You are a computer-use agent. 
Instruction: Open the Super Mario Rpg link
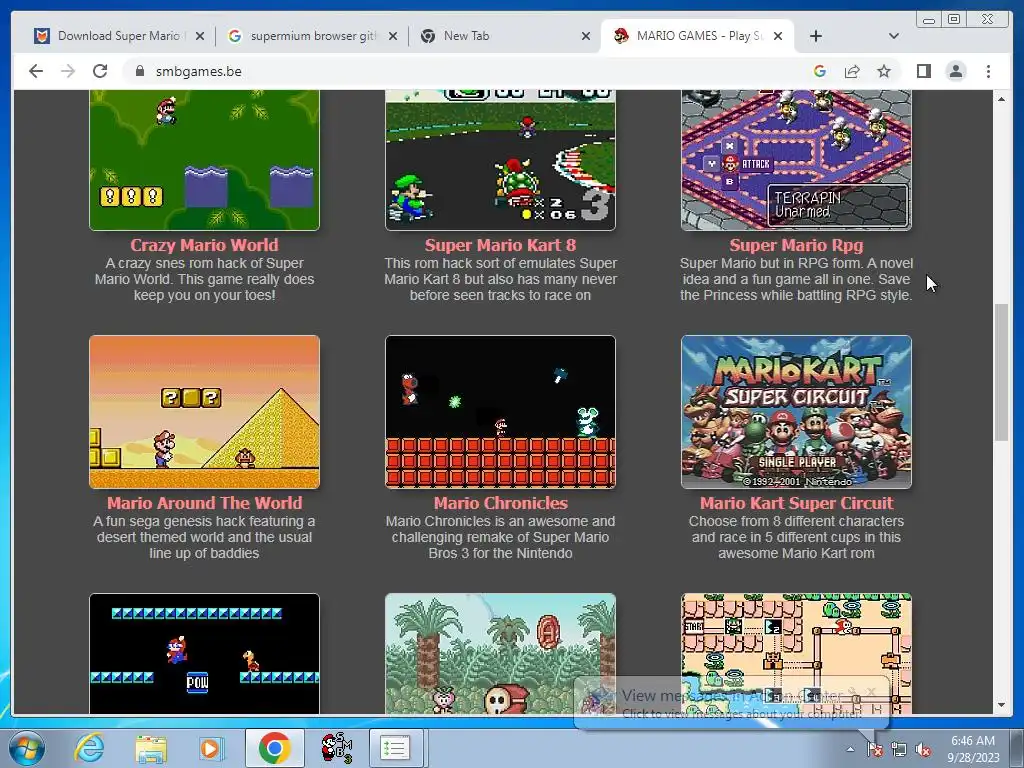(x=796, y=245)
